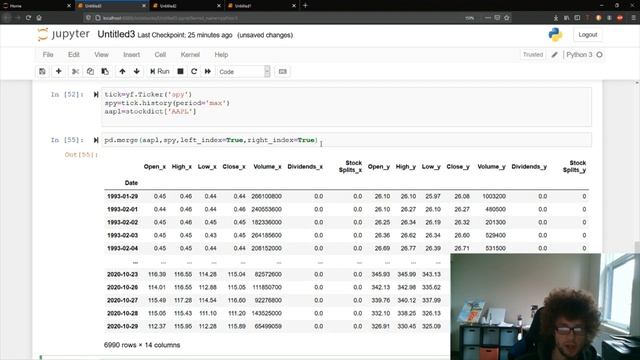Open a new browser tab with plus

305,6
